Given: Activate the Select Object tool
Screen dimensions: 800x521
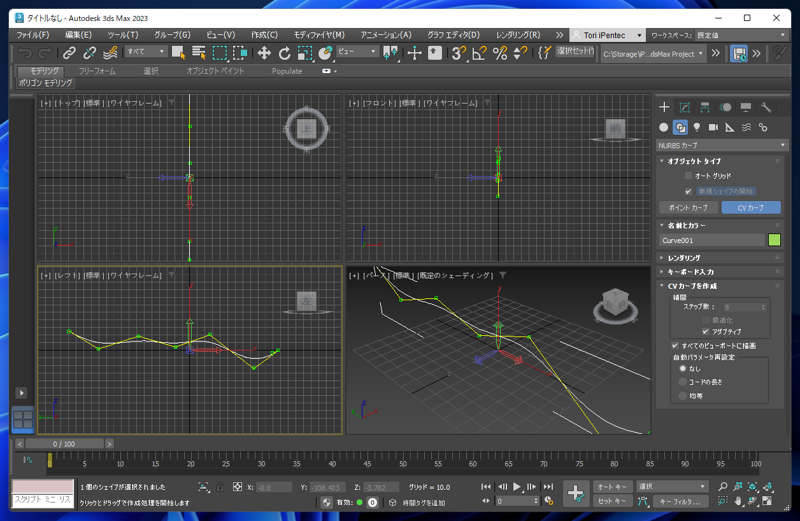Looking at the screenshot, I should pyautogui.click(x=178, y=53).
